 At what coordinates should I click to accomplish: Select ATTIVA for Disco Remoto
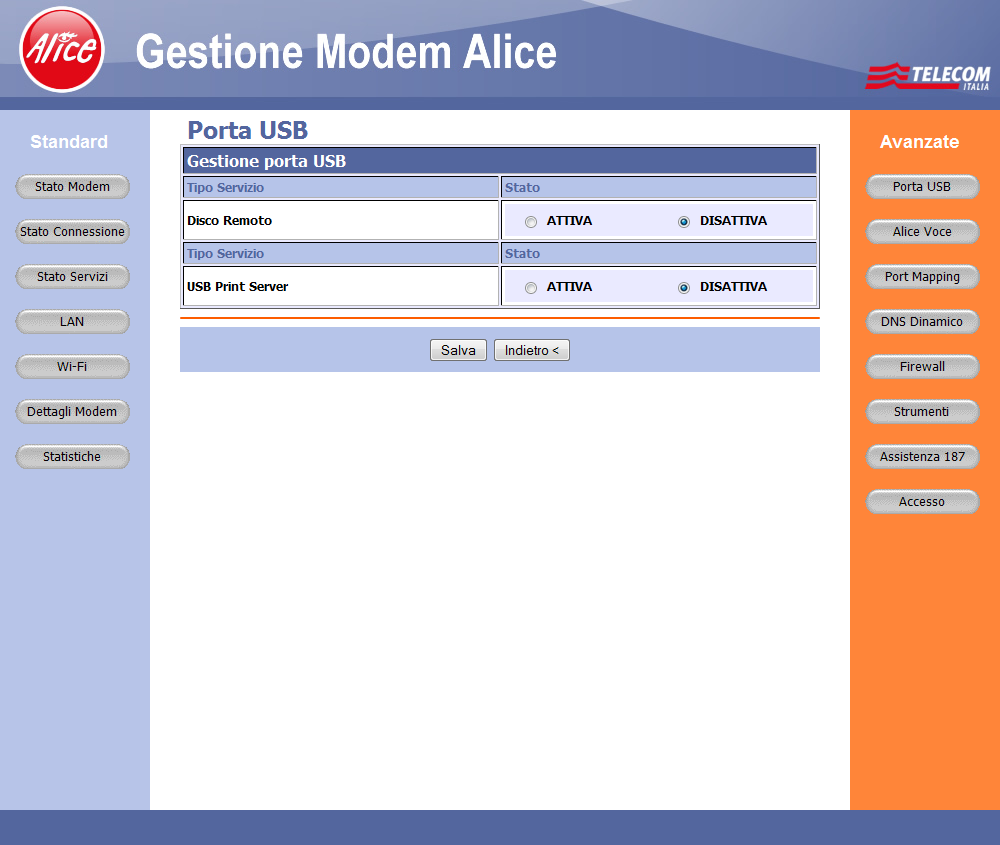pos(531,221)
